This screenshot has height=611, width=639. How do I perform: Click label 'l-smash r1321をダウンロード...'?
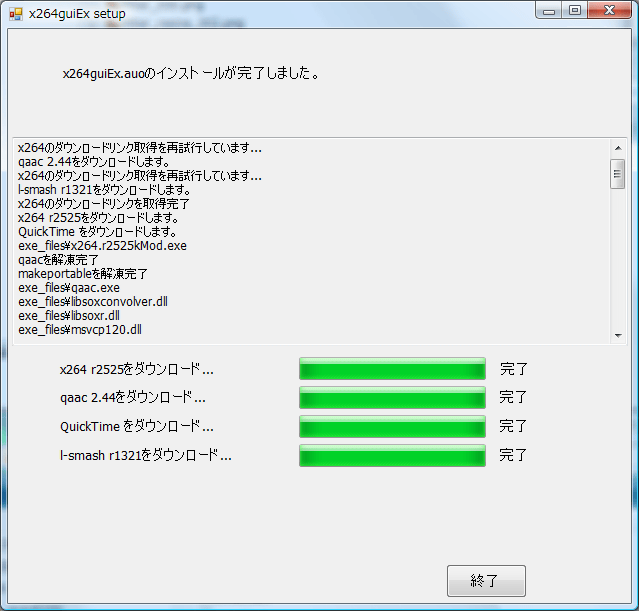(x=145, y=455)
